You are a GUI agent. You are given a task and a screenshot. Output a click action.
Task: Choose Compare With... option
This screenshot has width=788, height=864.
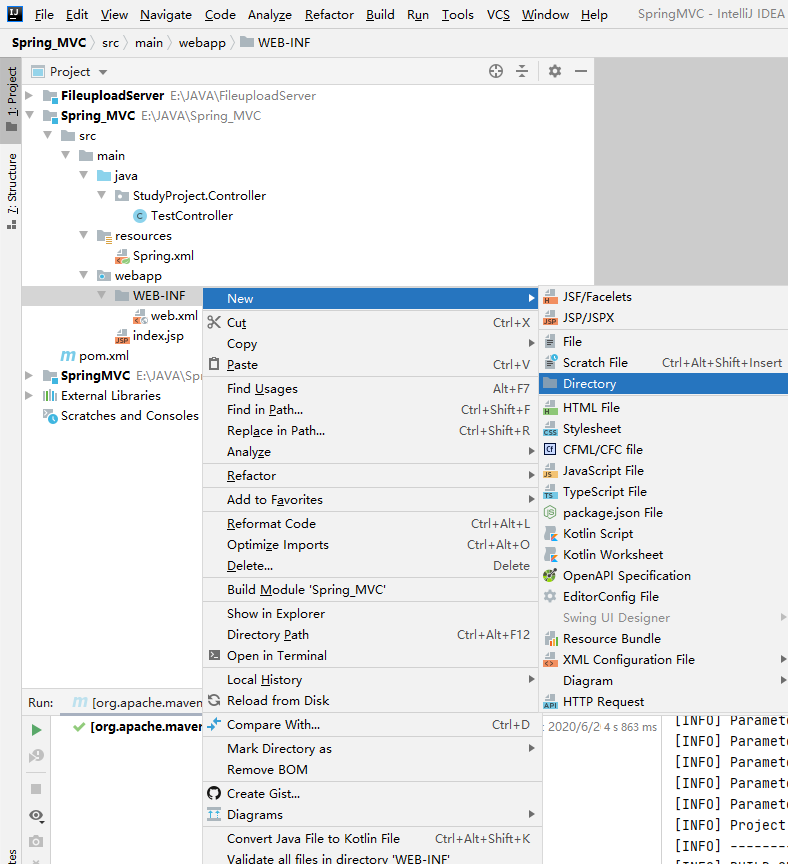point(371,725)
